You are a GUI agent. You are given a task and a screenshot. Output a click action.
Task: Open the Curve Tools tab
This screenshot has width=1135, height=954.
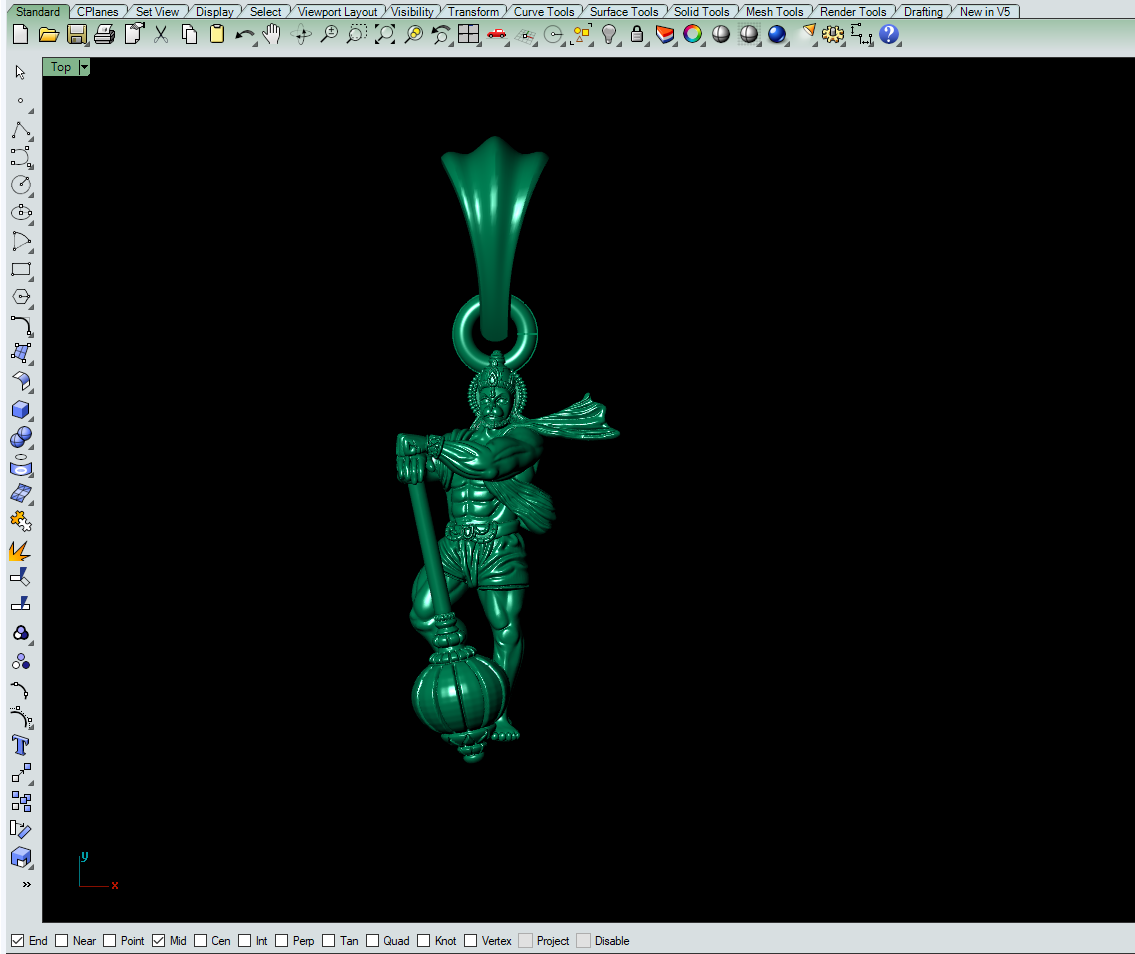point(544,12)
